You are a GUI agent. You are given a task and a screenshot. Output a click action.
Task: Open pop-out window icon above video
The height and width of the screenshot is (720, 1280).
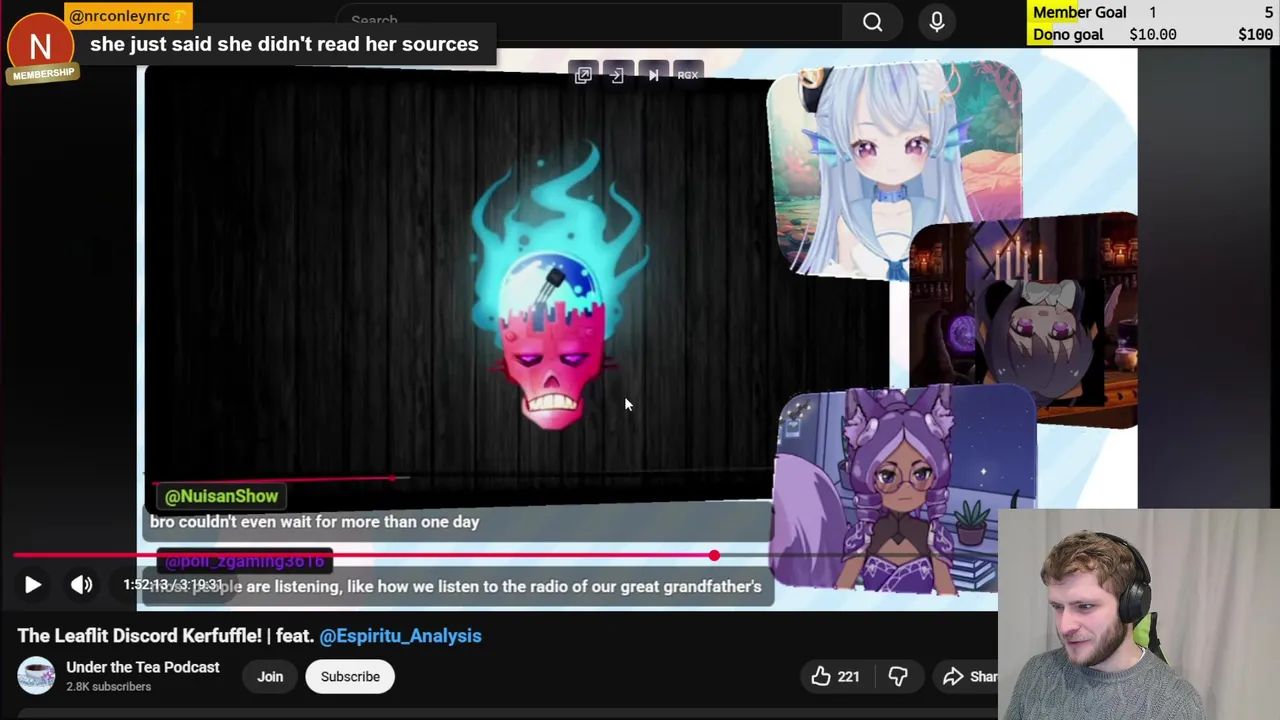click(x=583, y=75)
